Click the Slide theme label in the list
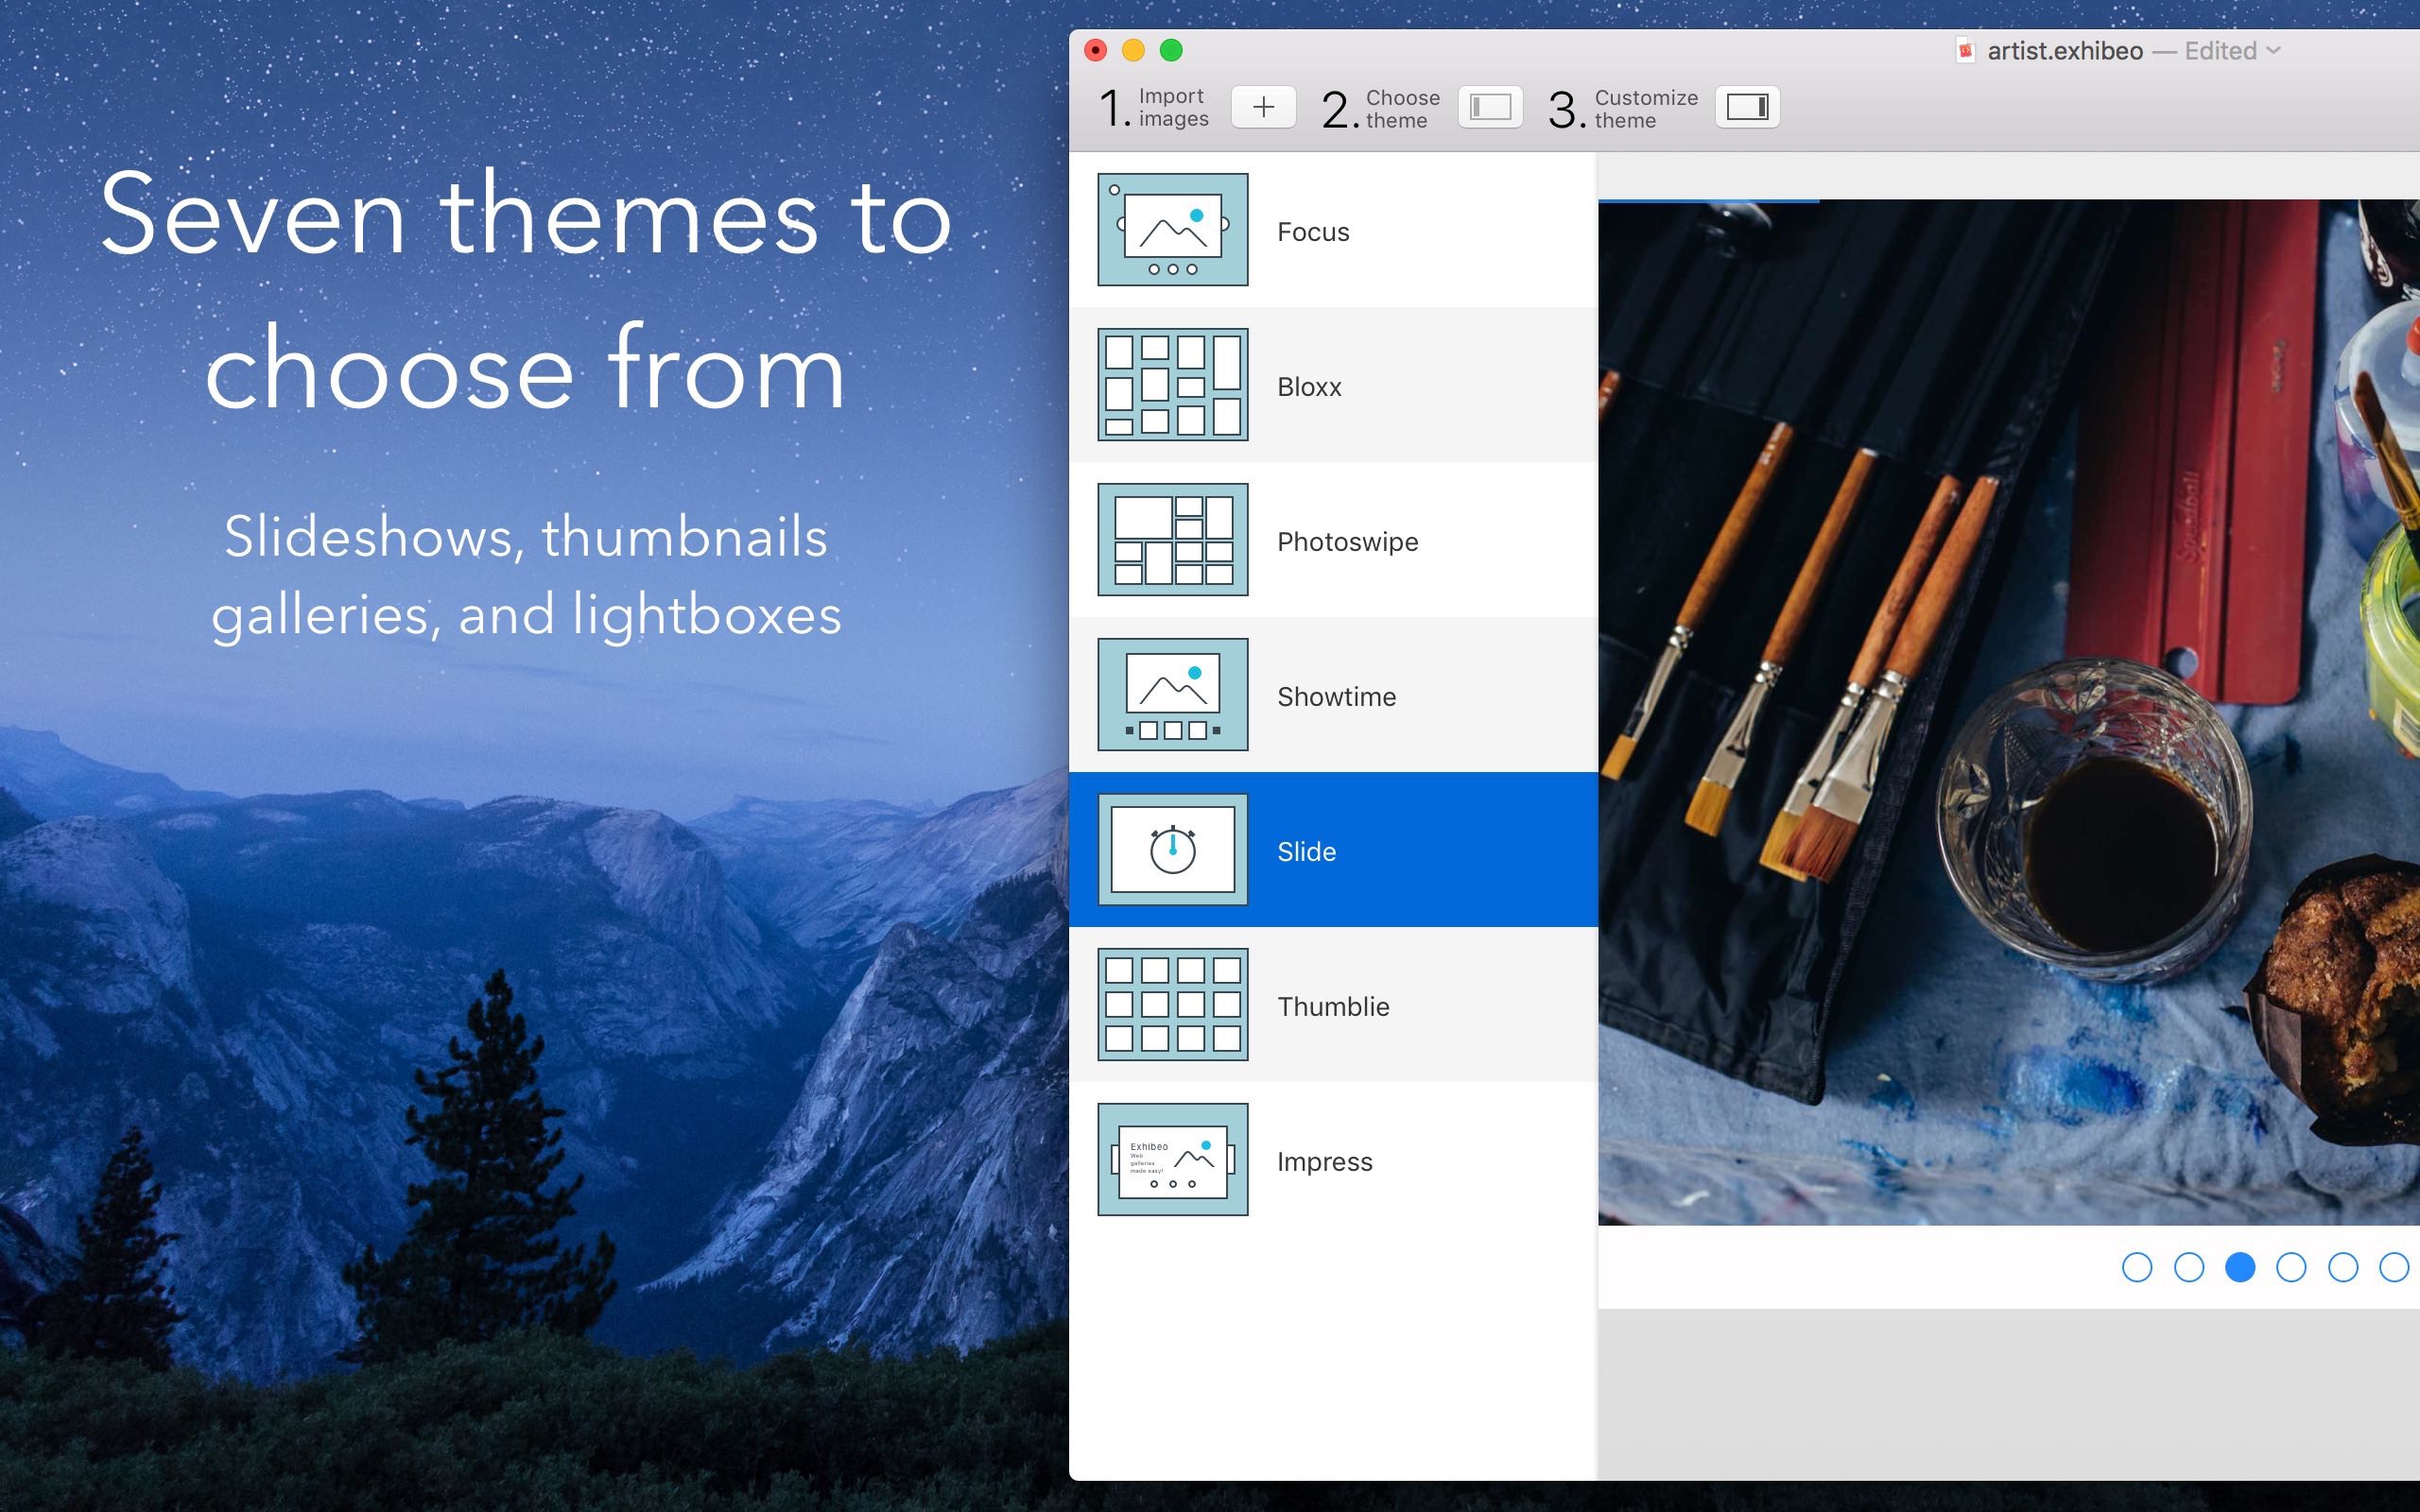 point(1306,851)
